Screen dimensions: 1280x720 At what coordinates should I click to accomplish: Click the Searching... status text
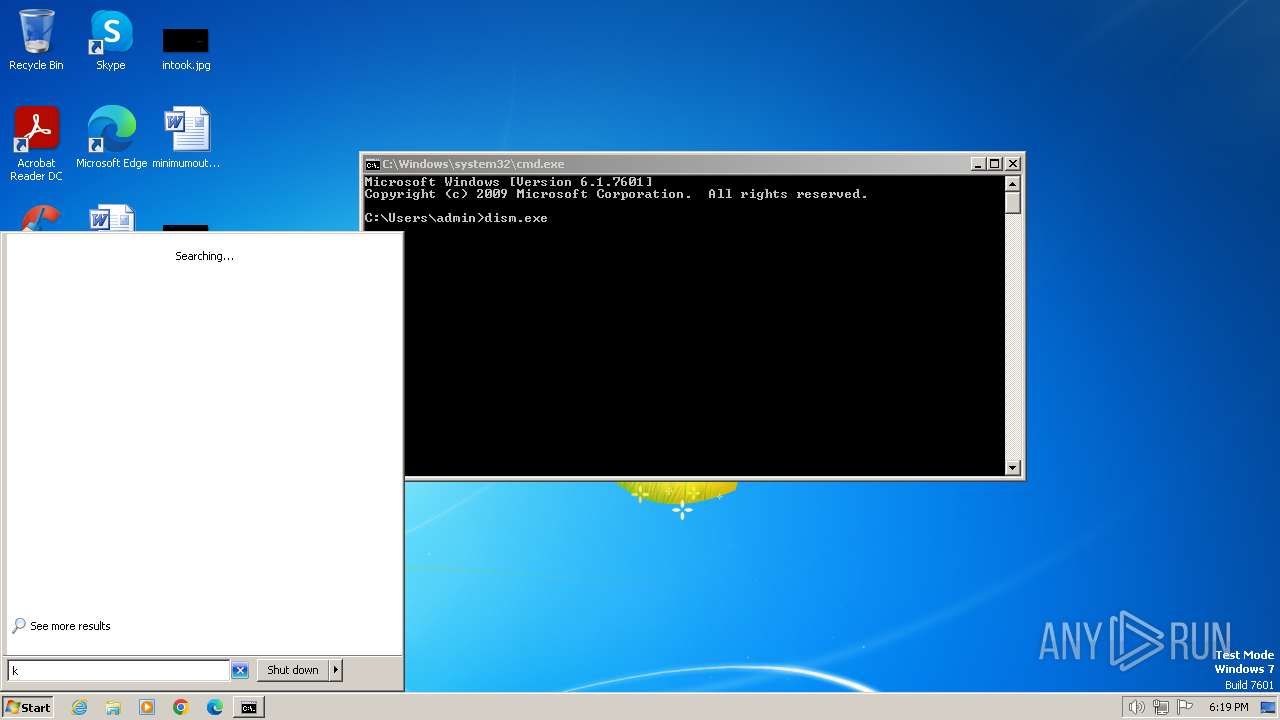point(204,256)
